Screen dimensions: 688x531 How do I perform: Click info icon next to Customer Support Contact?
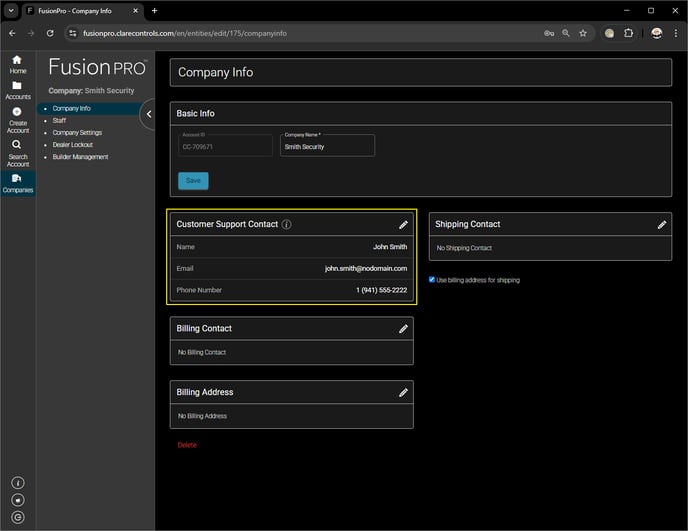point(287,225)
